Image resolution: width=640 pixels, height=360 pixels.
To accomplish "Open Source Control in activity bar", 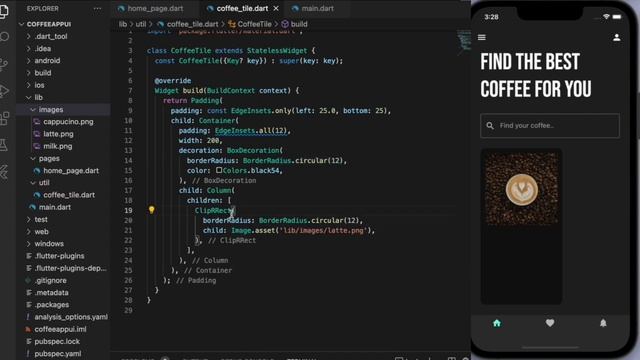I will tap(4, 64).
